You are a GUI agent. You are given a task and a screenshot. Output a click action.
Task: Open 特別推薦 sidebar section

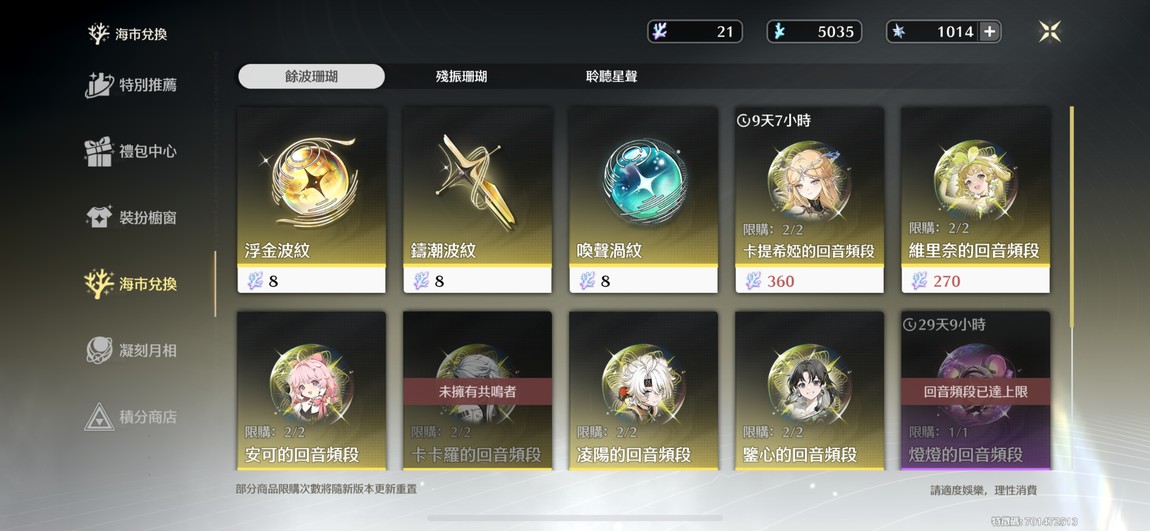pyautogui.click(x=131, y=84)
